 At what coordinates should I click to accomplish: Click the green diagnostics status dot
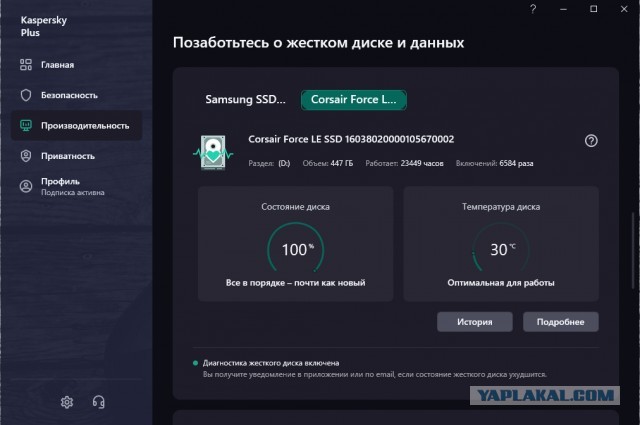tap(195, 363)
